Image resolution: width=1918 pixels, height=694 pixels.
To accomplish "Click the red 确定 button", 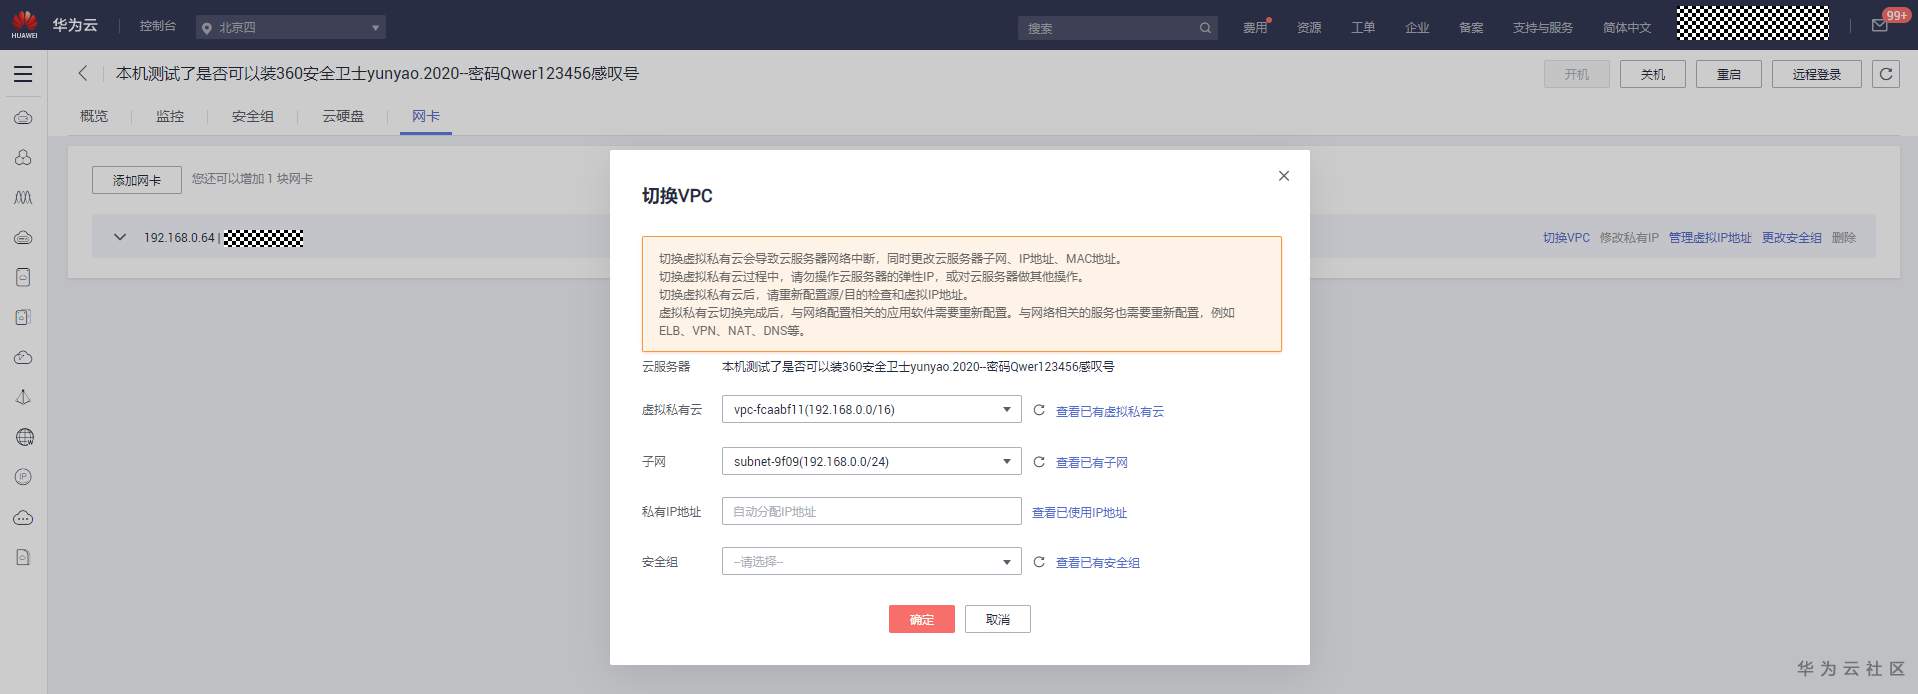I will coord(922,619).
